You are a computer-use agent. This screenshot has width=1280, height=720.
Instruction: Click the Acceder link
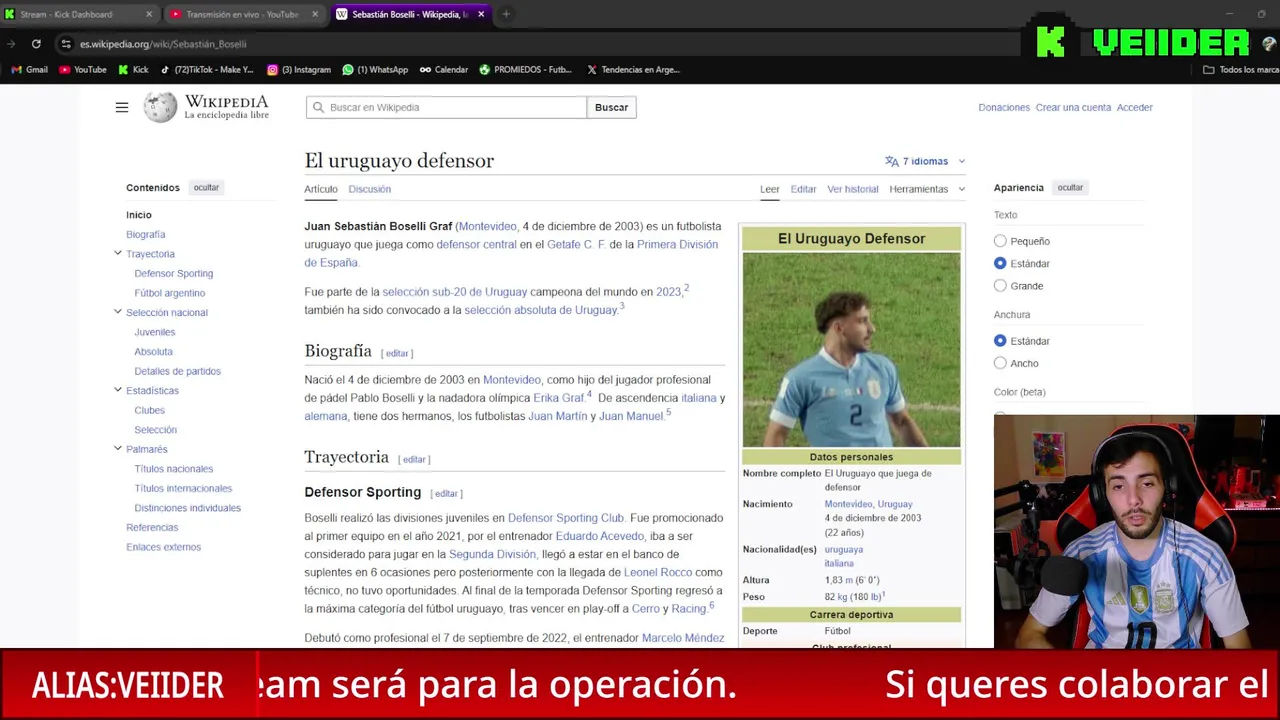click(1135, 107)
